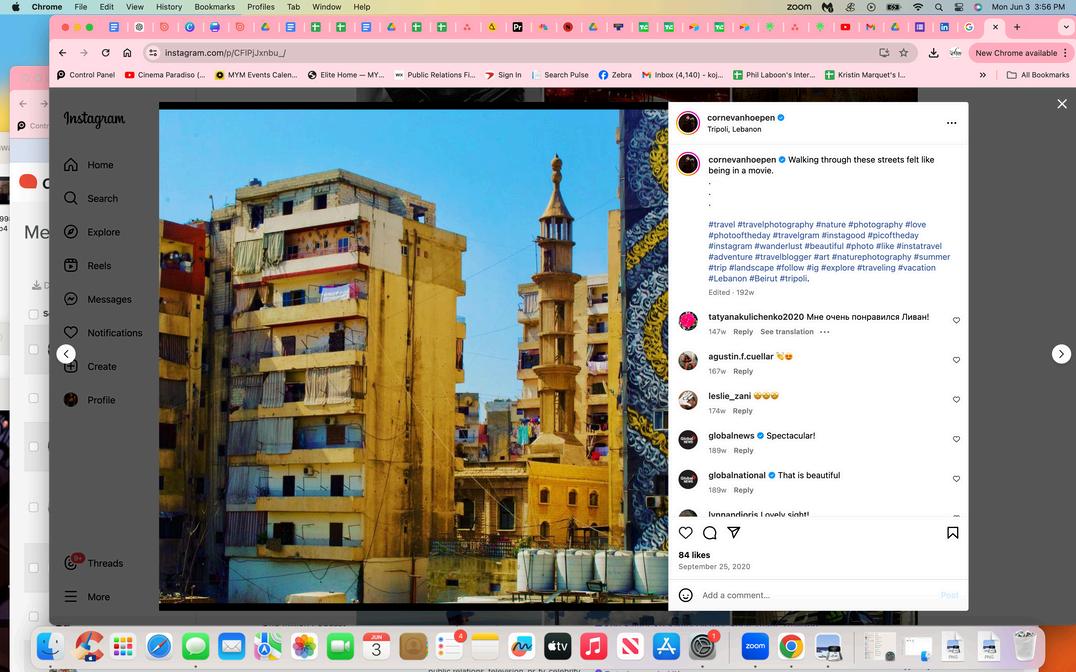Share the post with paper plane icon

coord(734,533)
